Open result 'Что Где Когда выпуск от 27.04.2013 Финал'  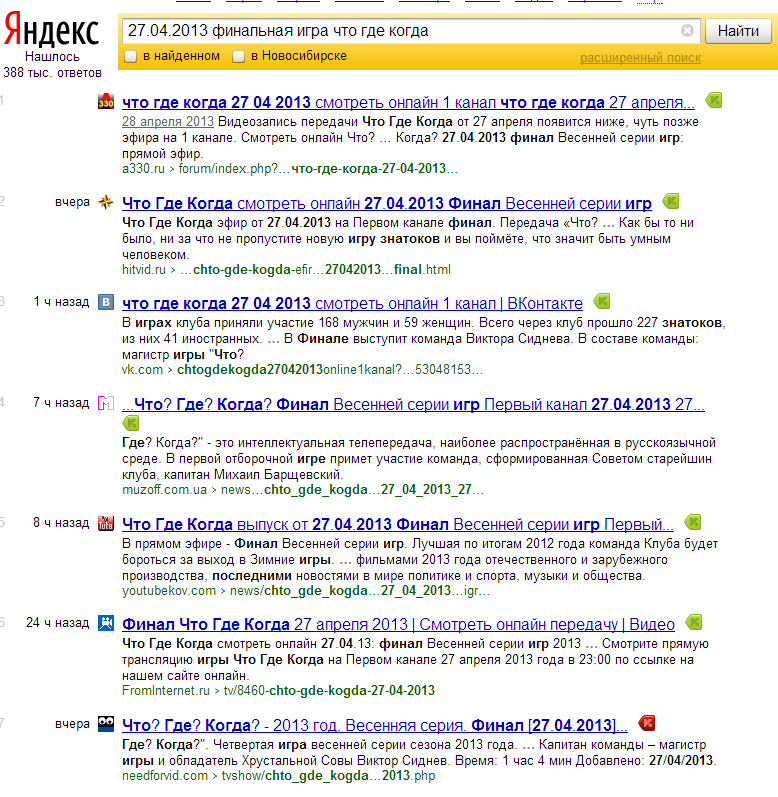398,525
